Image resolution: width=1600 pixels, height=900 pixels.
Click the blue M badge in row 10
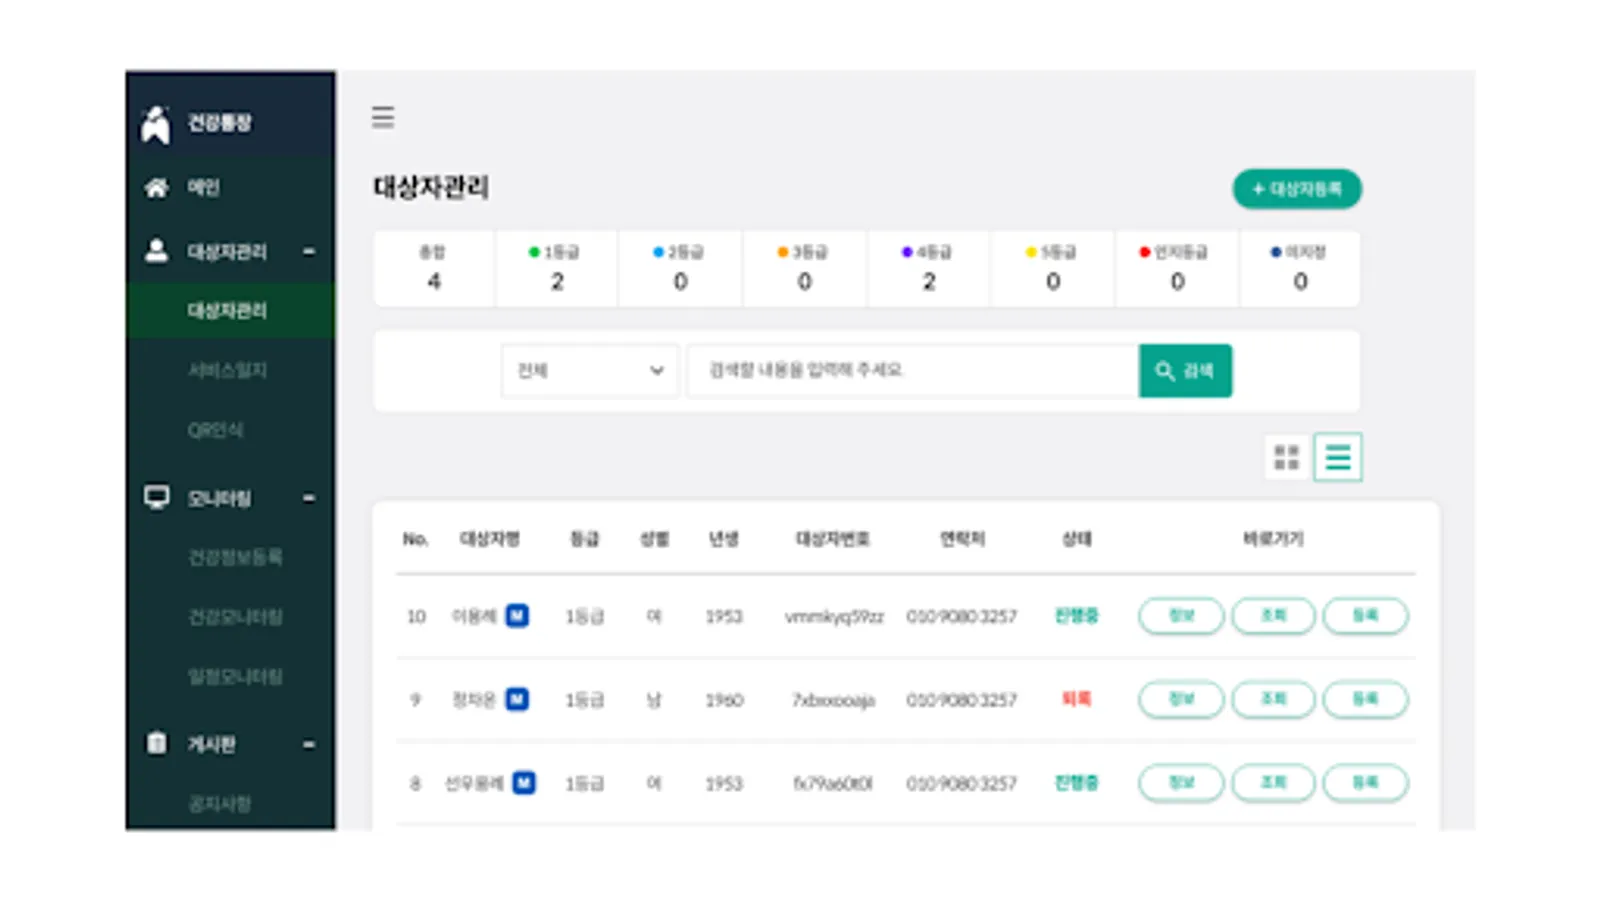tap(517, 616)
